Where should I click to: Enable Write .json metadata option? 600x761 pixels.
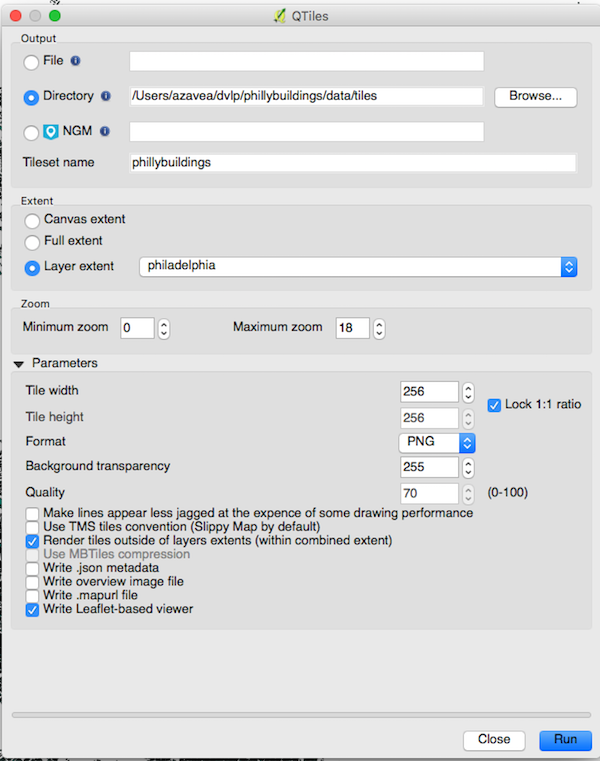click(x=32, y=568)
